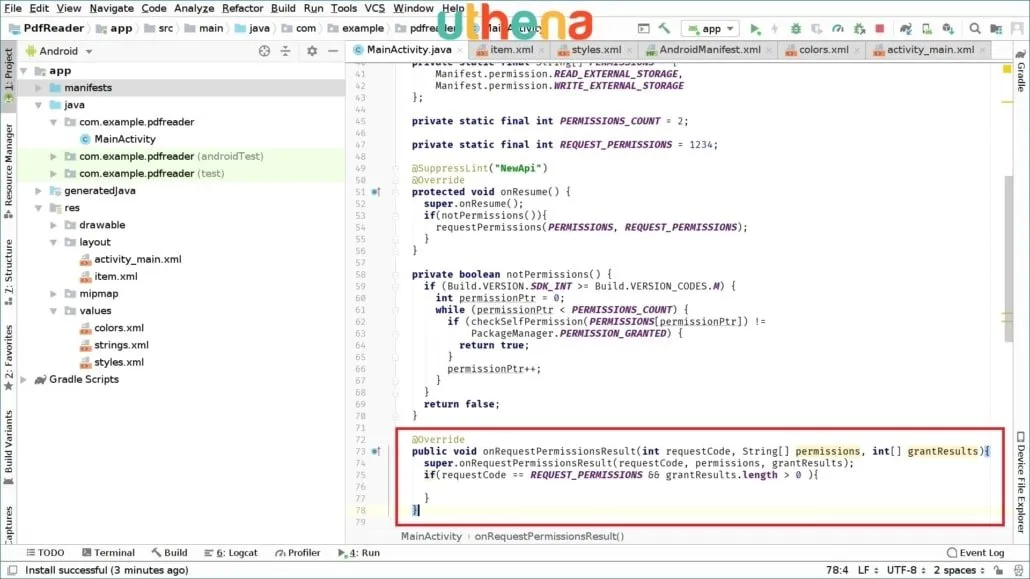
Task: Click the src breadcrumb in navigation bar
Action: tap(166, 28)
